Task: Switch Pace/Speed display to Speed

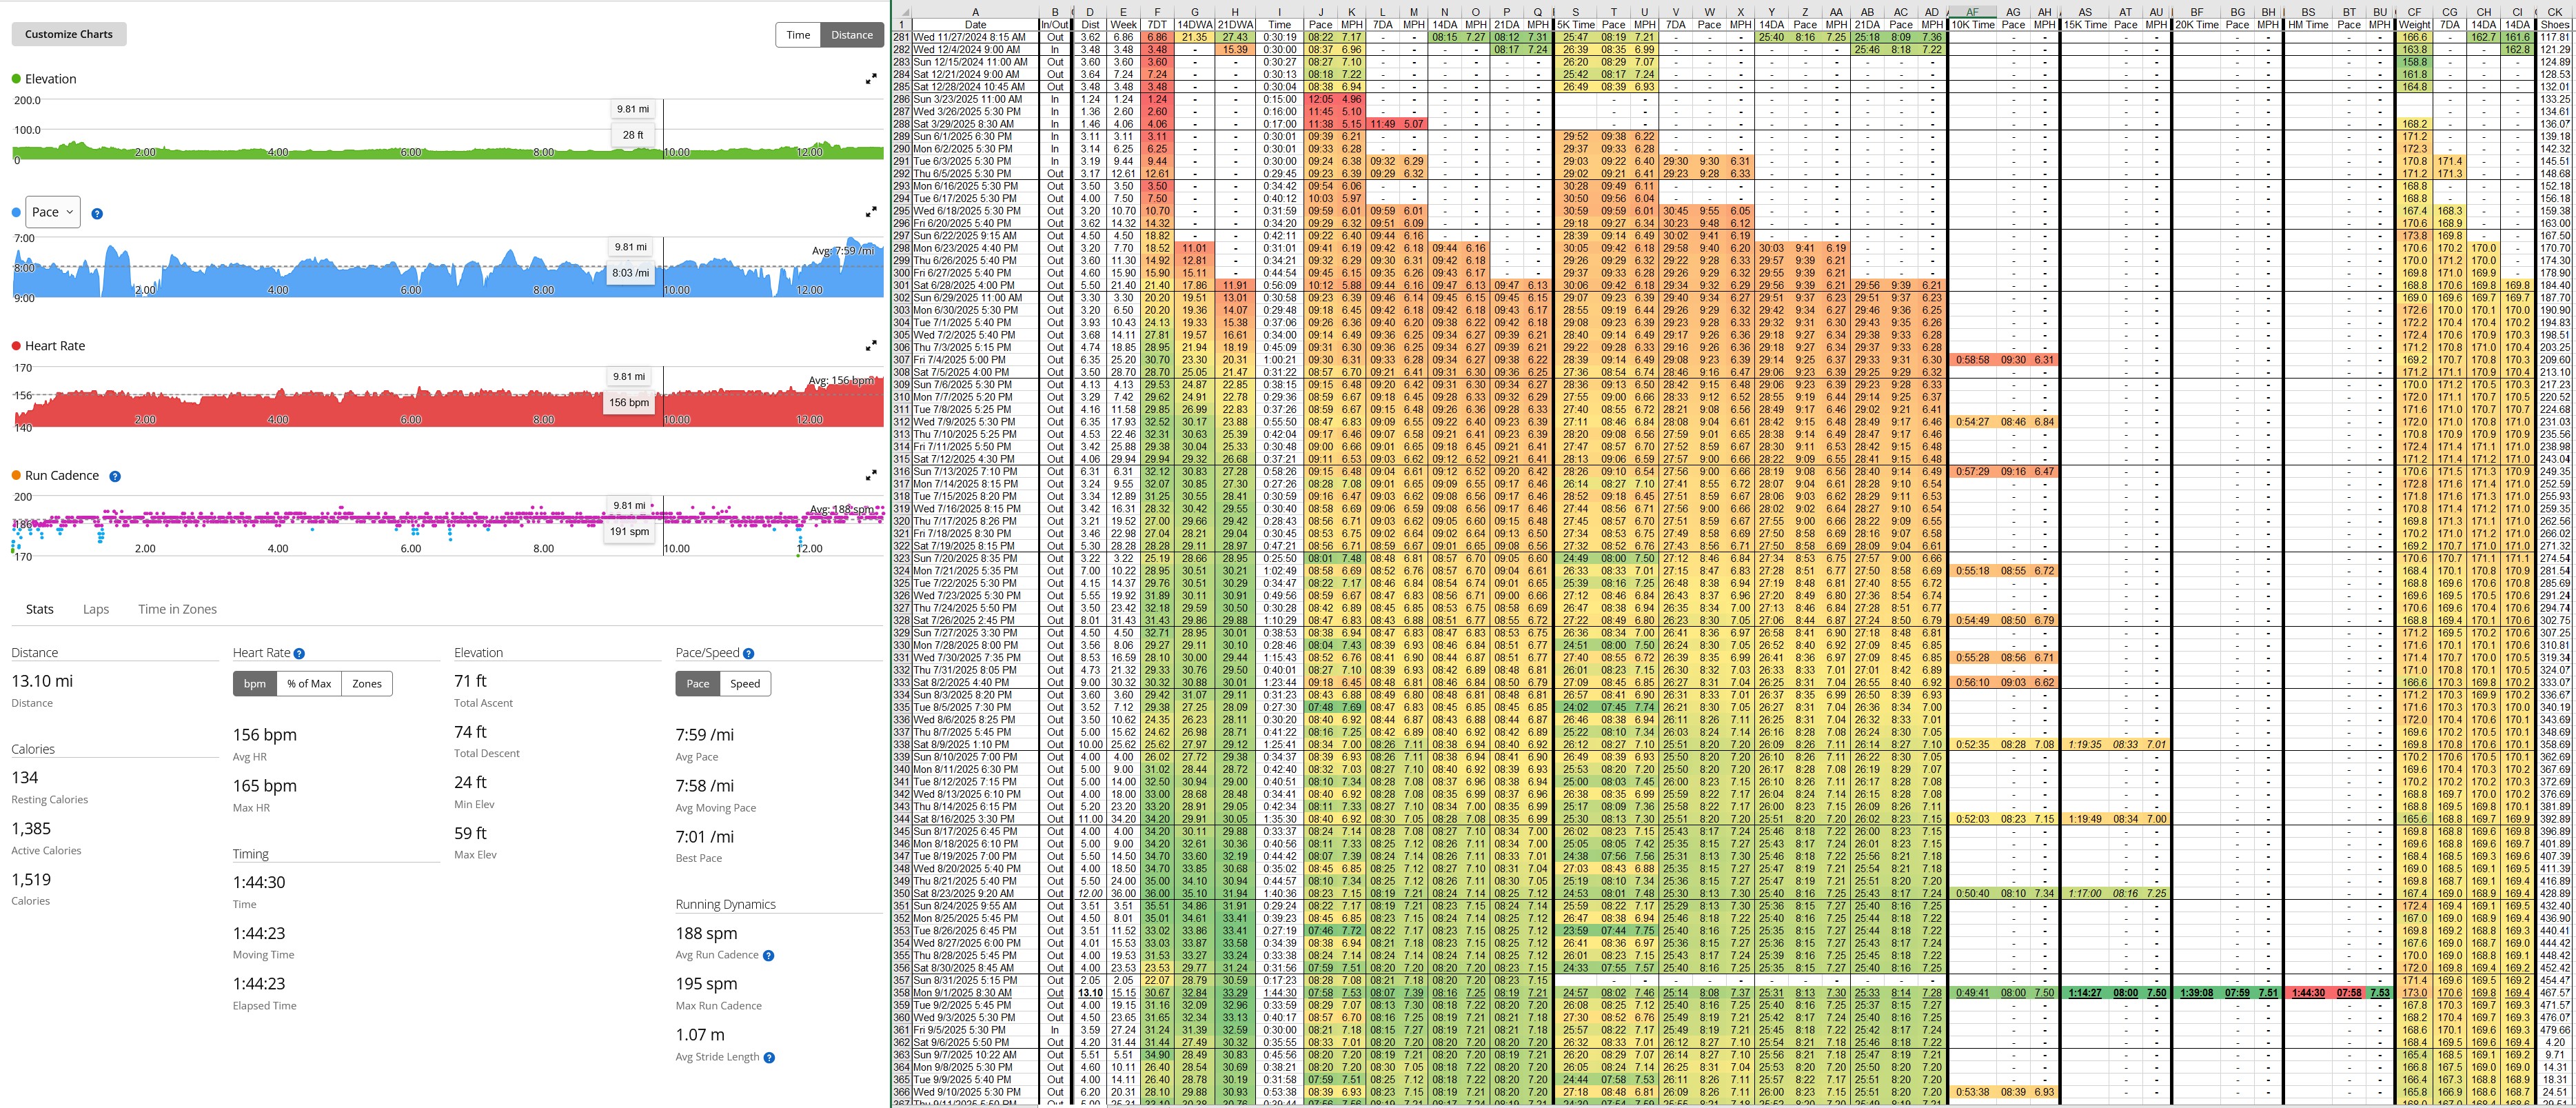Action: coord(745,684)
